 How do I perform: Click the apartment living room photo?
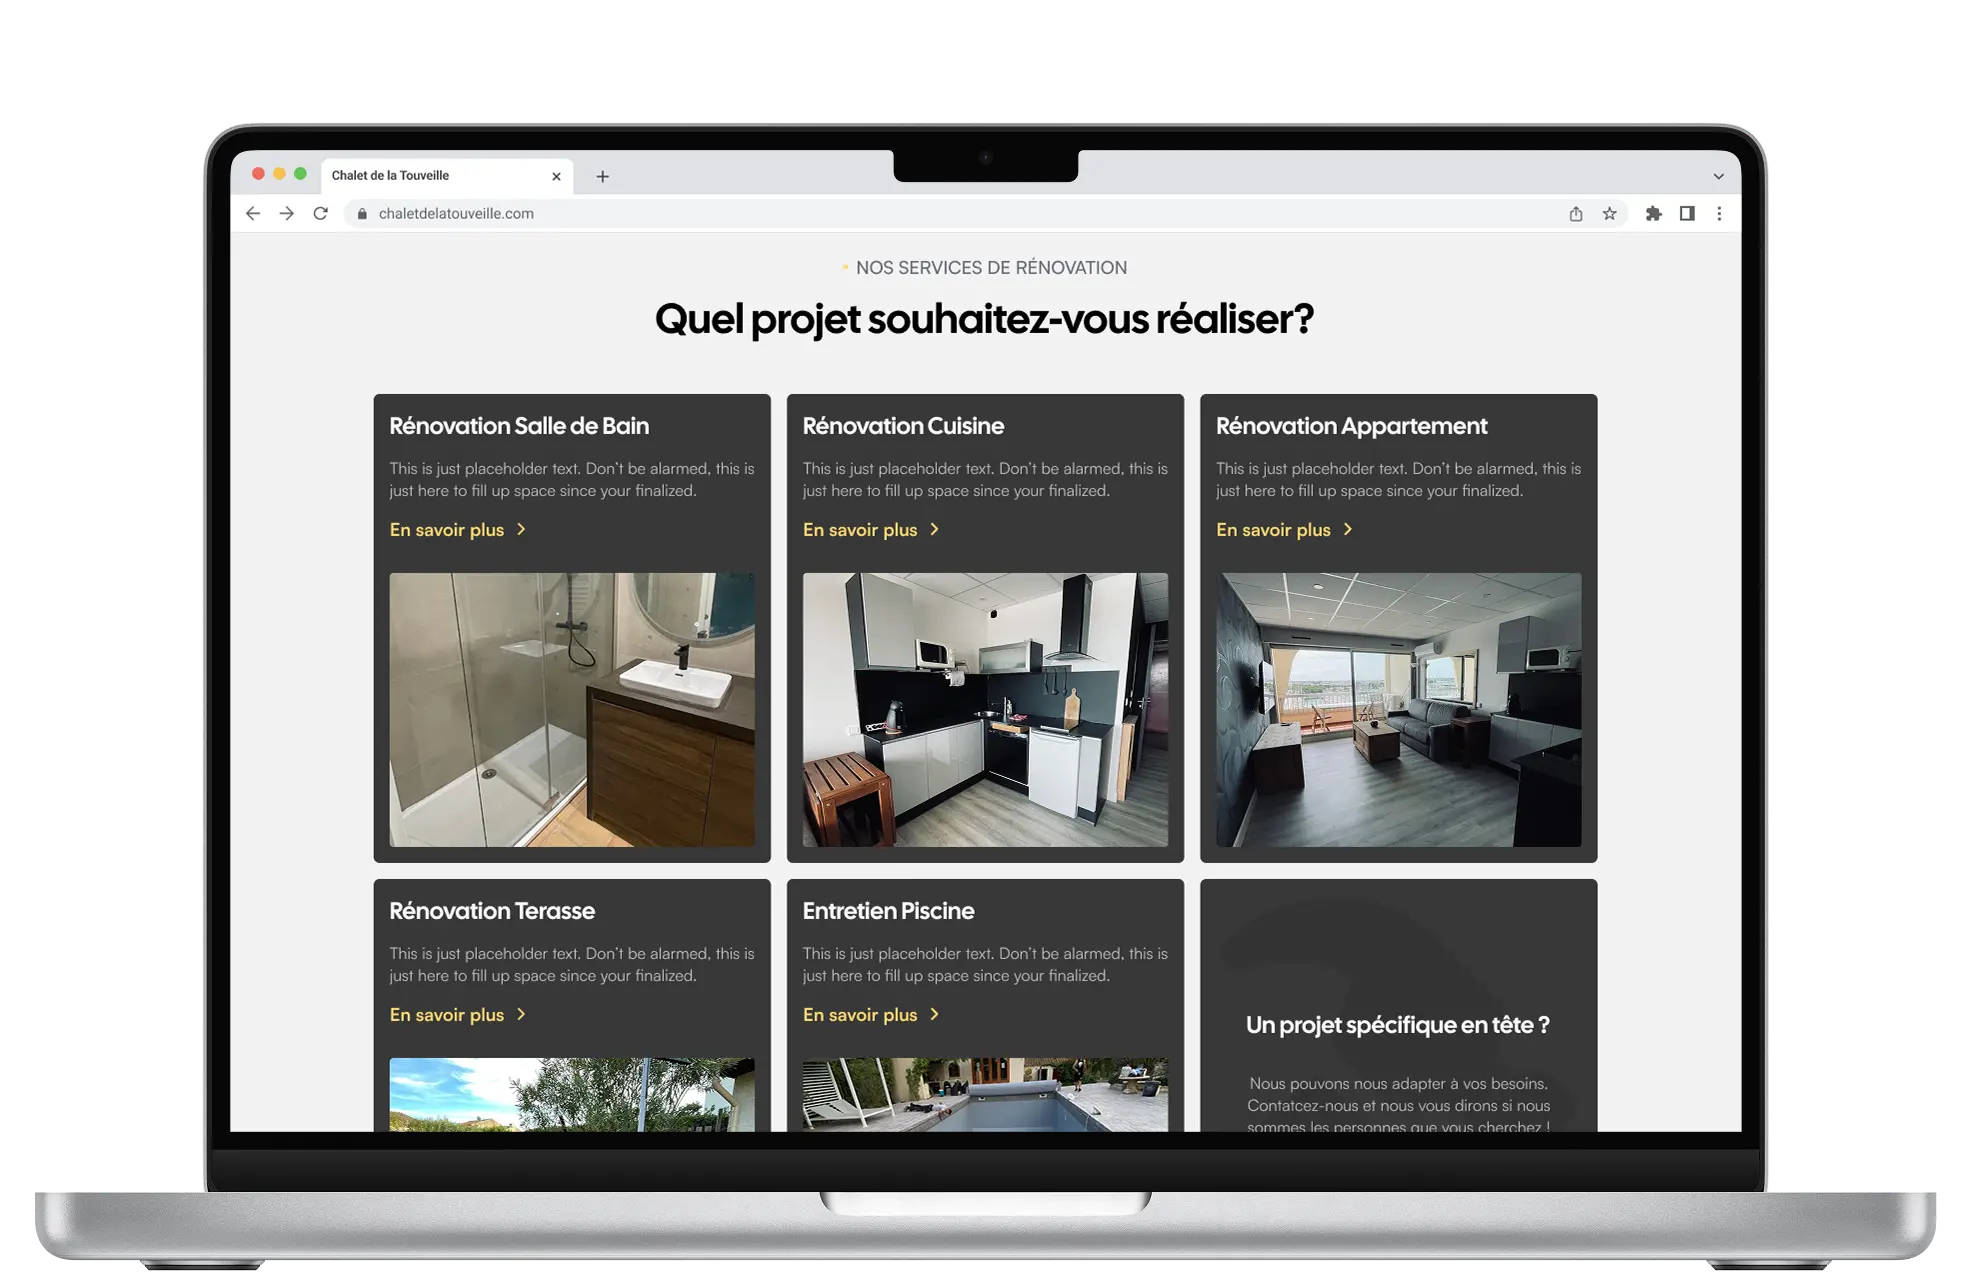click(1398, 710)
